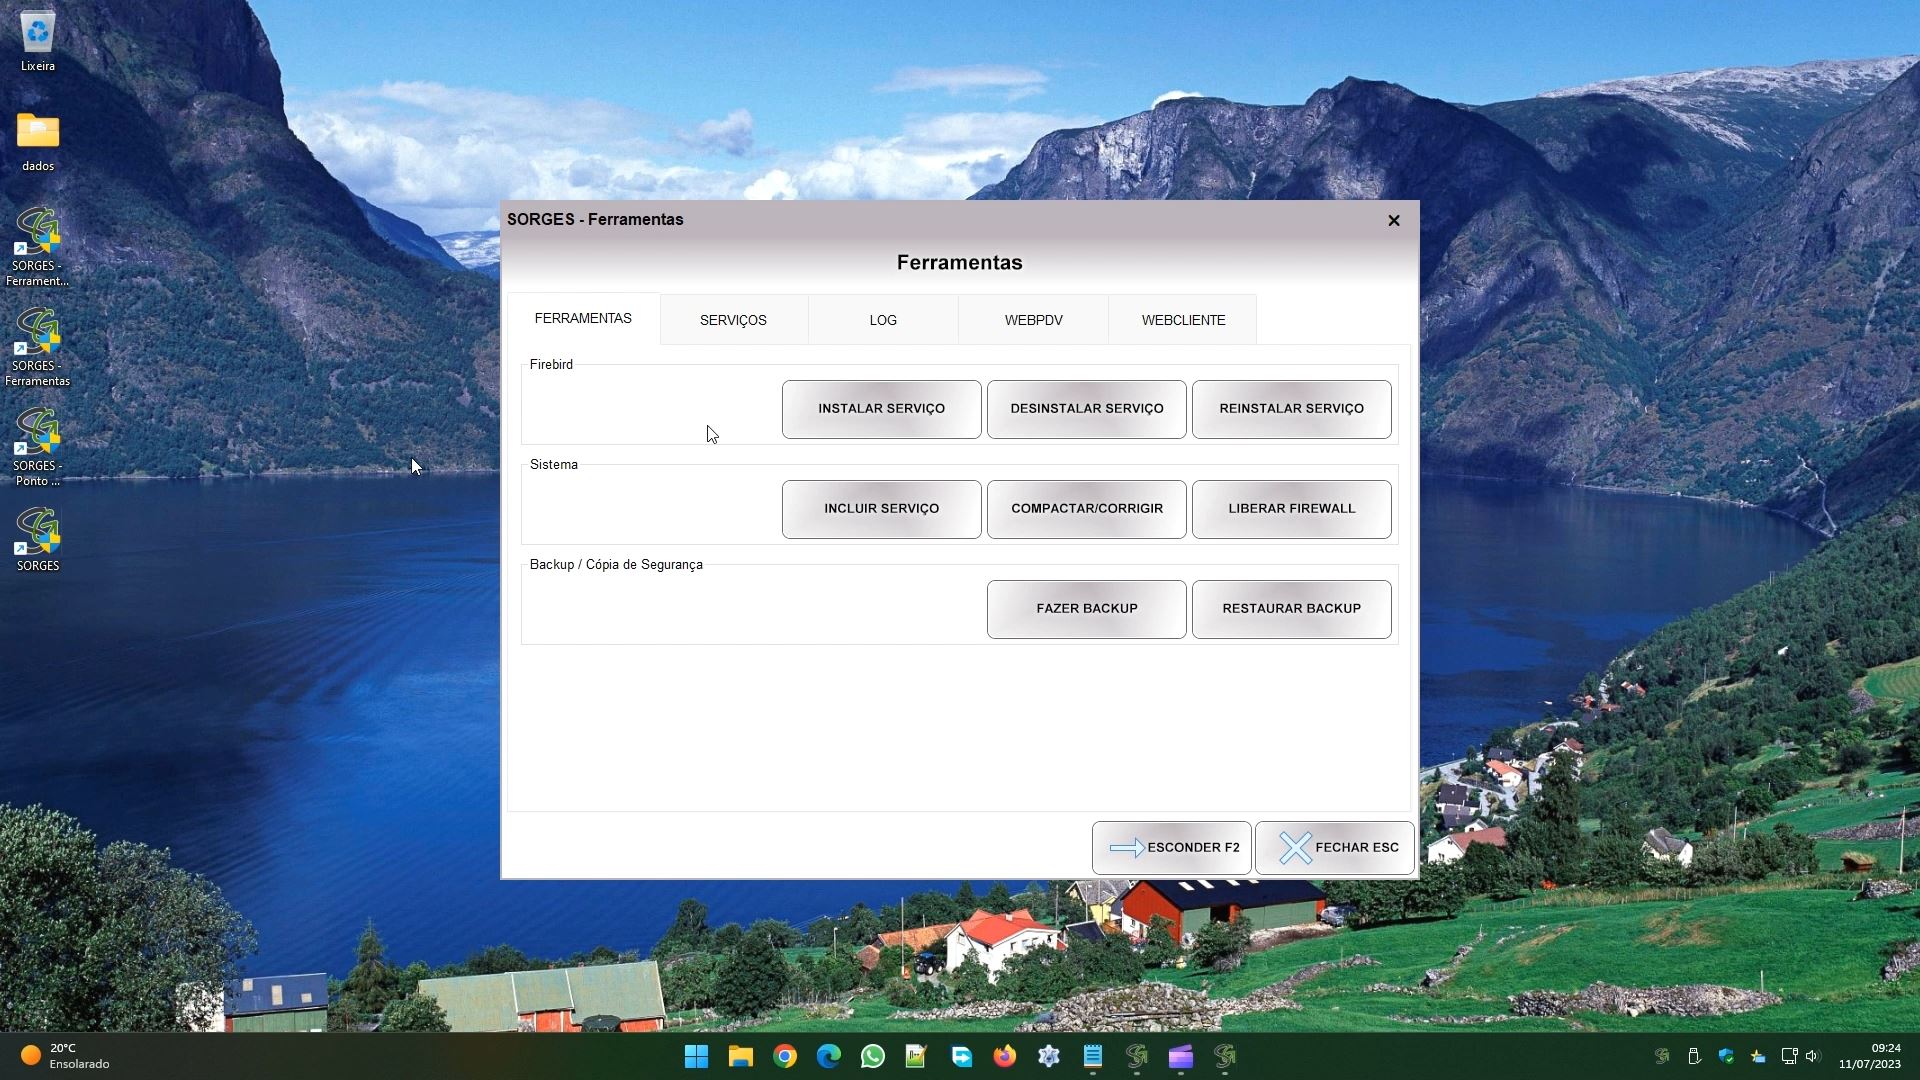
Task: Click the star-and-screen tray icon
Action: tap(1758, 1056)
